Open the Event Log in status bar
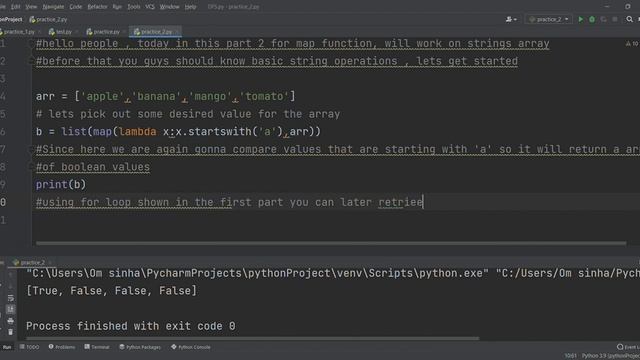 click(x=628, y=347)
